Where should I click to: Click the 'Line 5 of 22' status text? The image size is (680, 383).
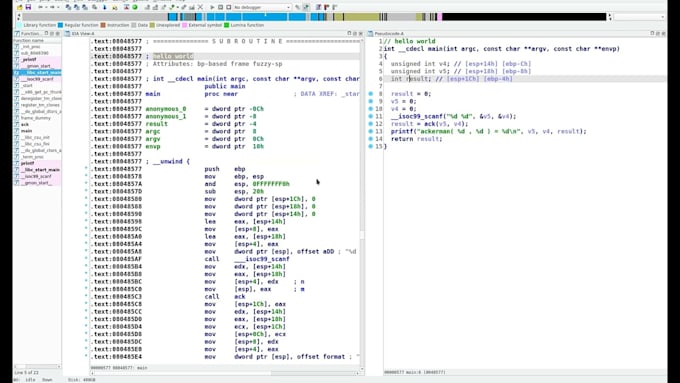click(x=27, y=373)
